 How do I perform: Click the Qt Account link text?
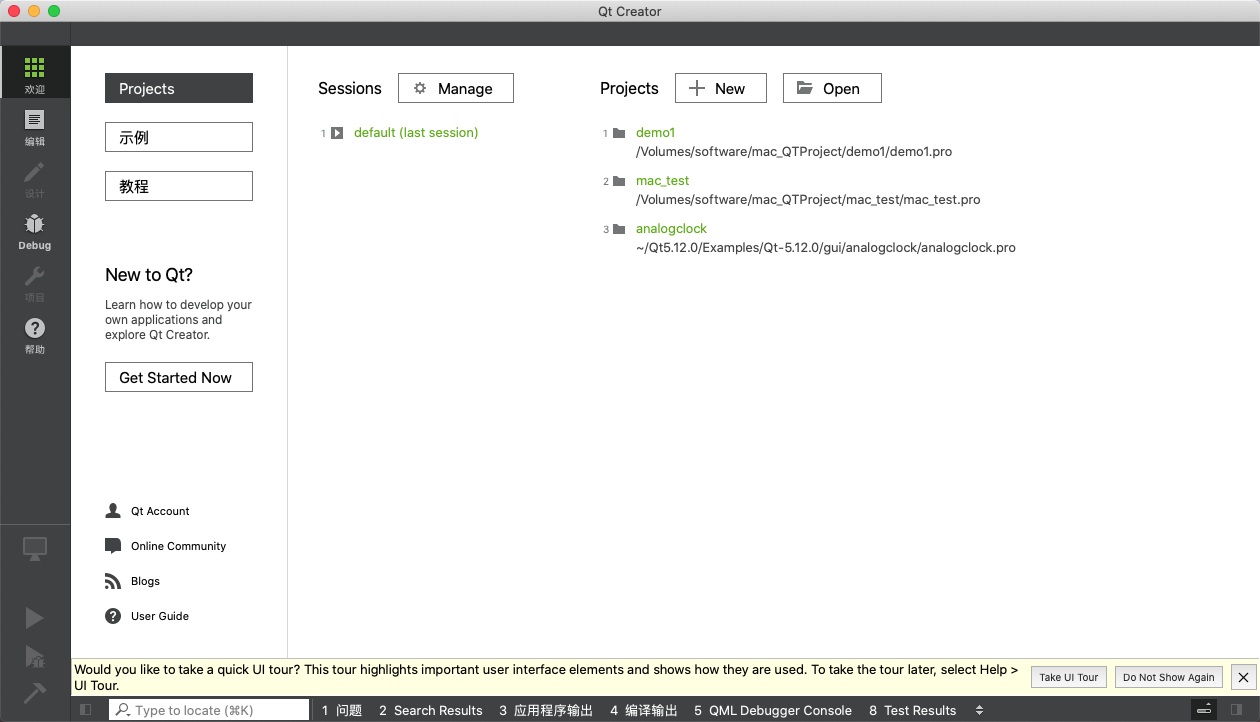[160, 511]
